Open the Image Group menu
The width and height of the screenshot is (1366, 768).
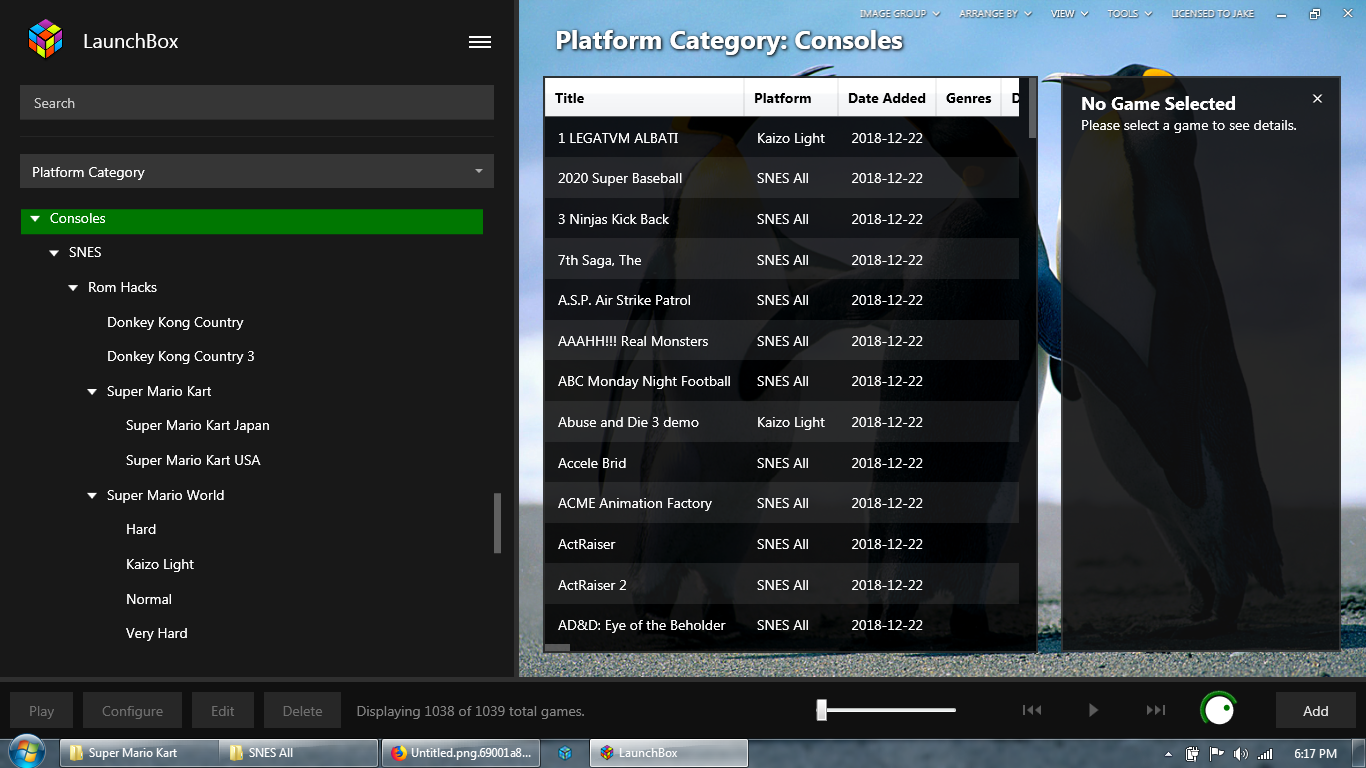(900, 14)
